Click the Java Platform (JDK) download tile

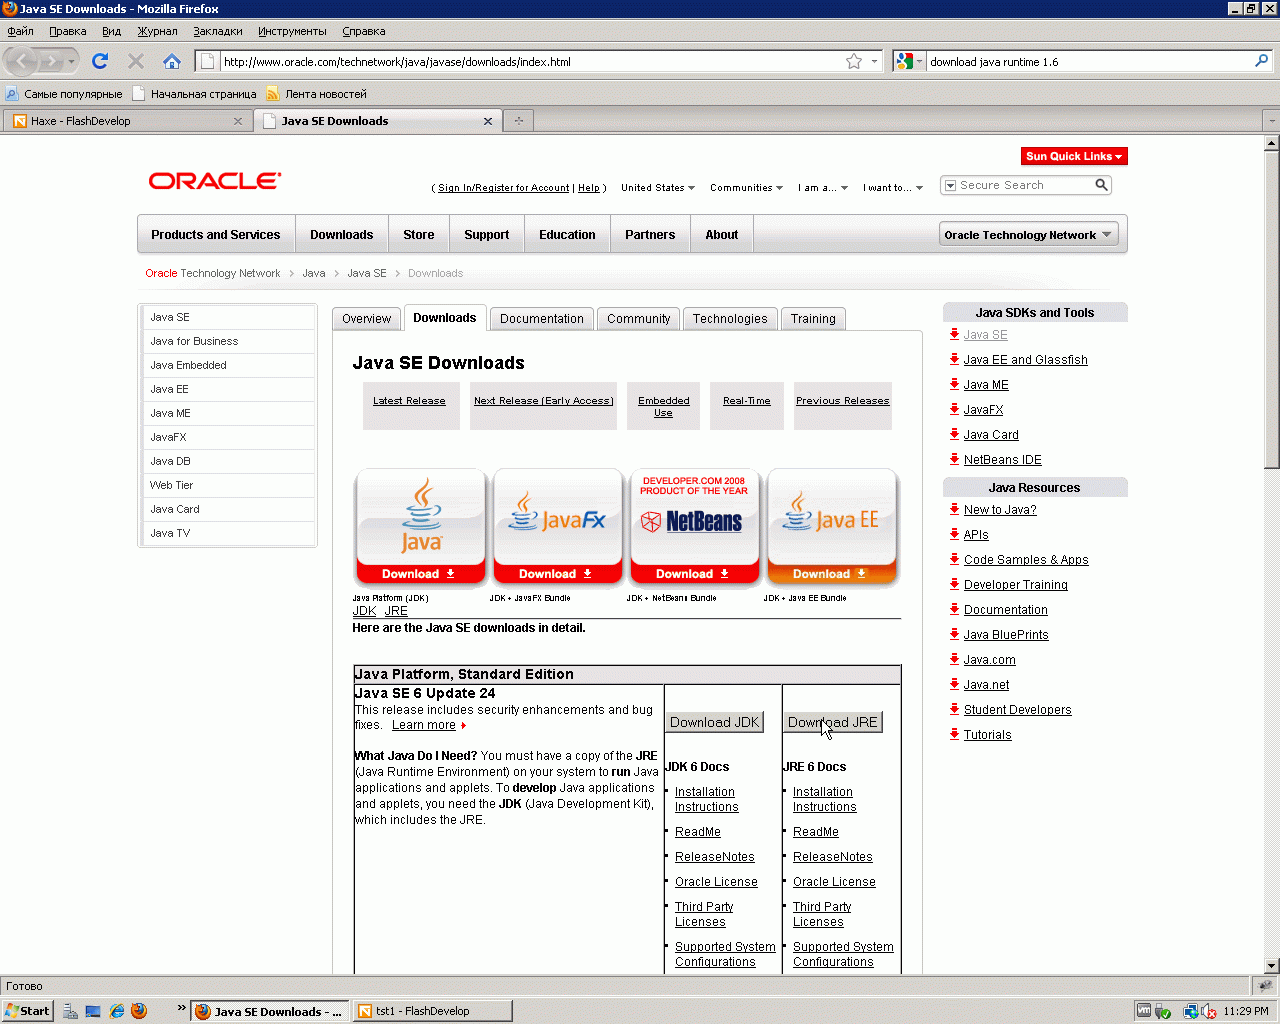coord(421,526)
